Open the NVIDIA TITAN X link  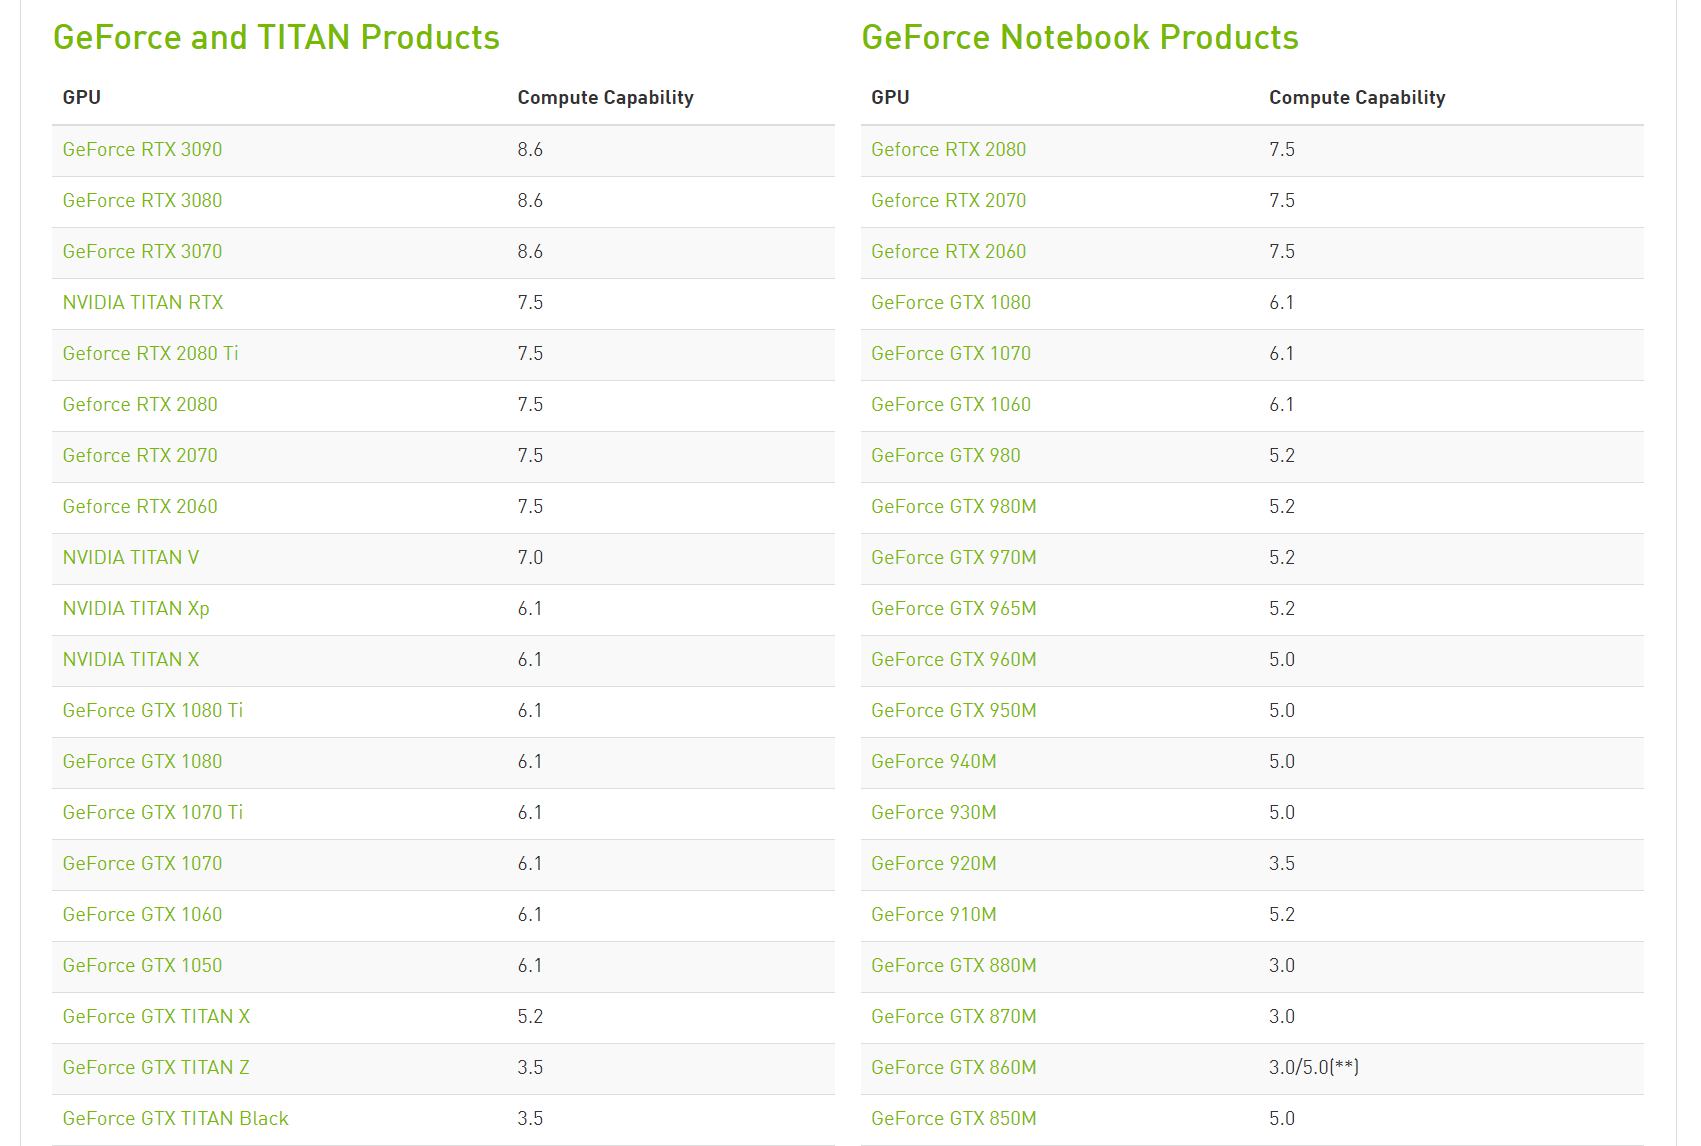(x=131, y=660)
